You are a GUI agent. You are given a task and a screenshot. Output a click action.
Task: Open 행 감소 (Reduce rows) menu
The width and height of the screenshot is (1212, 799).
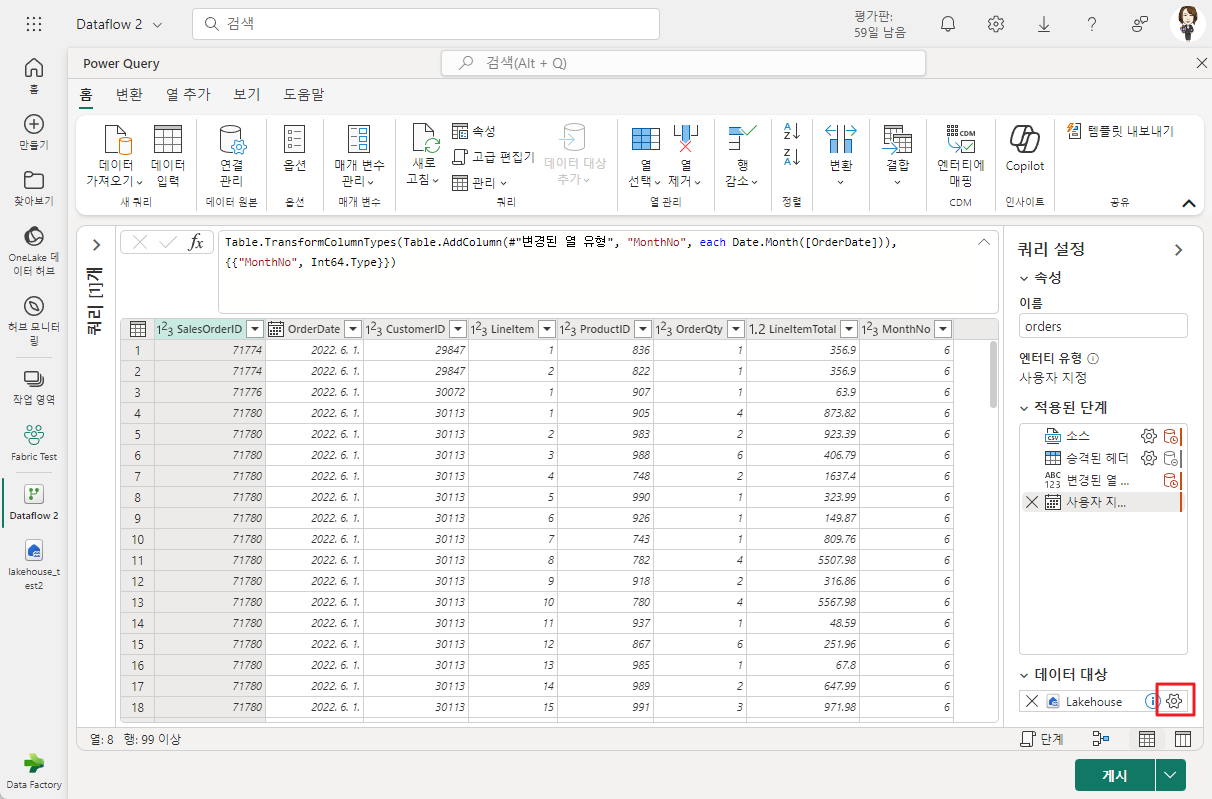coord(742,157)
